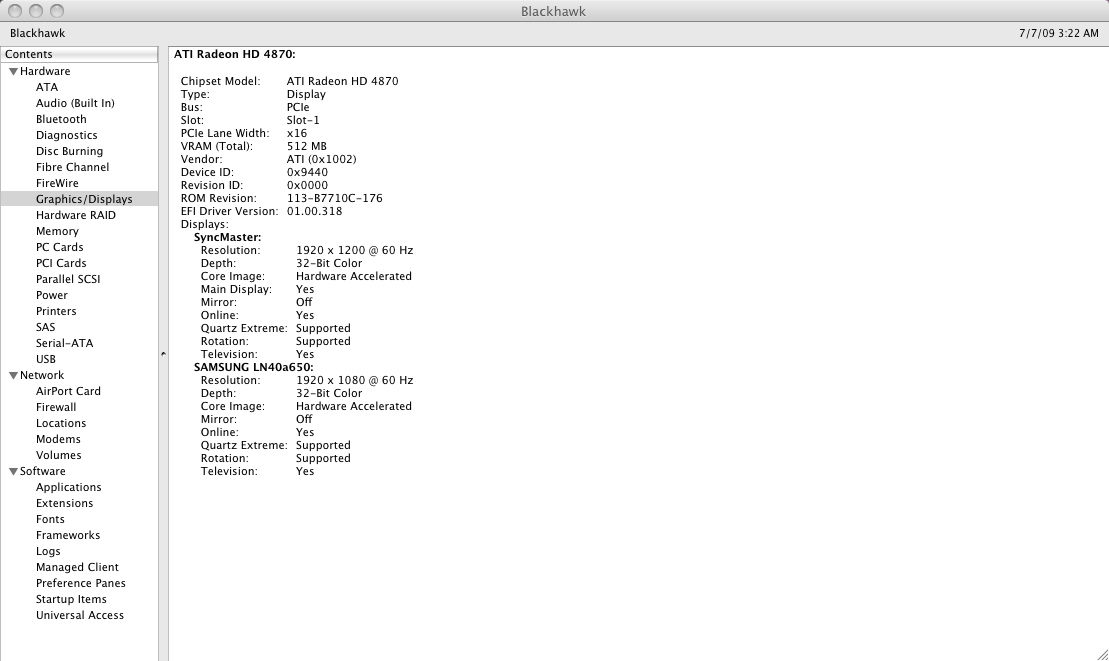Click the window zoom button
1109x661 pixels.
(57, 11)
